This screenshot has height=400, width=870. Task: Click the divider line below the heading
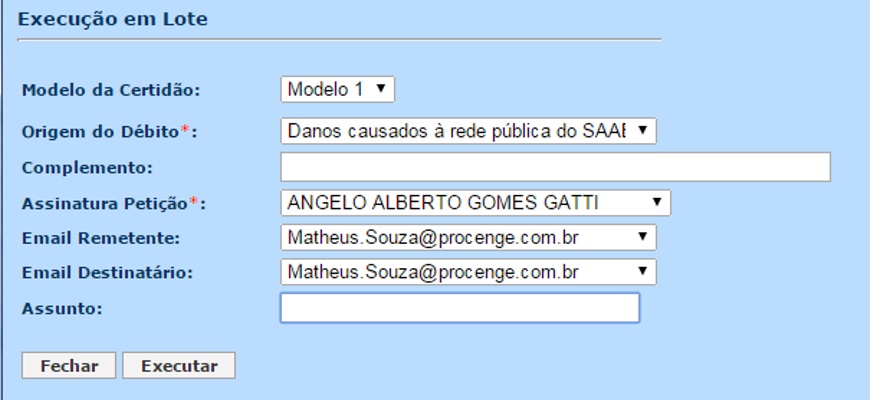coord(340,40)
